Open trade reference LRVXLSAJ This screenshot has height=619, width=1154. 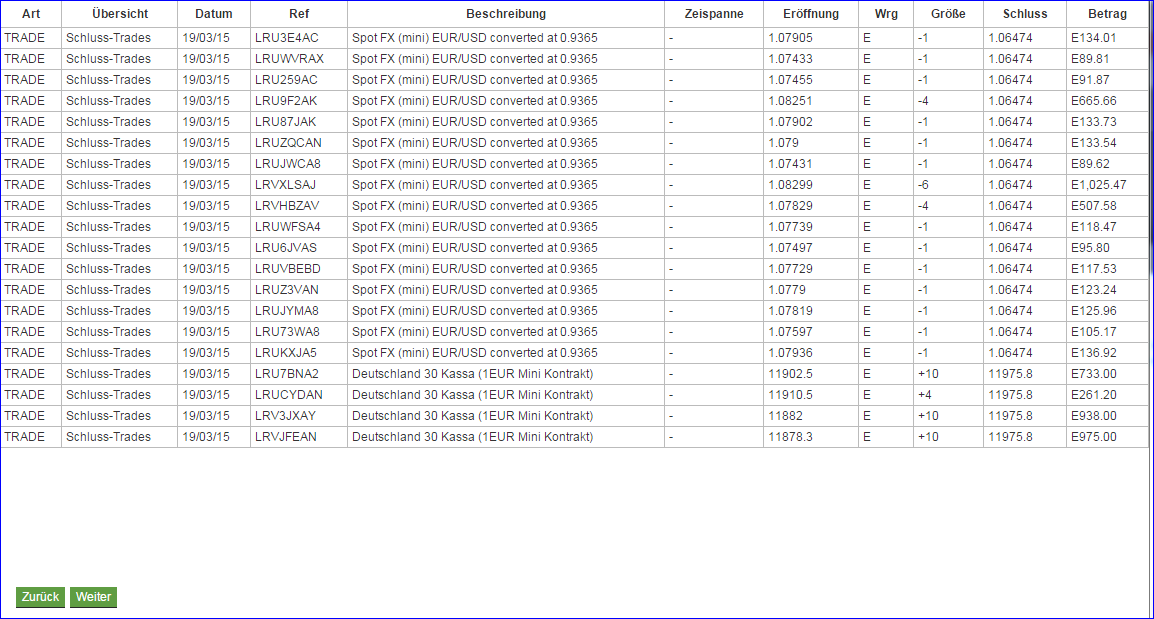click(x=284, y=184)
